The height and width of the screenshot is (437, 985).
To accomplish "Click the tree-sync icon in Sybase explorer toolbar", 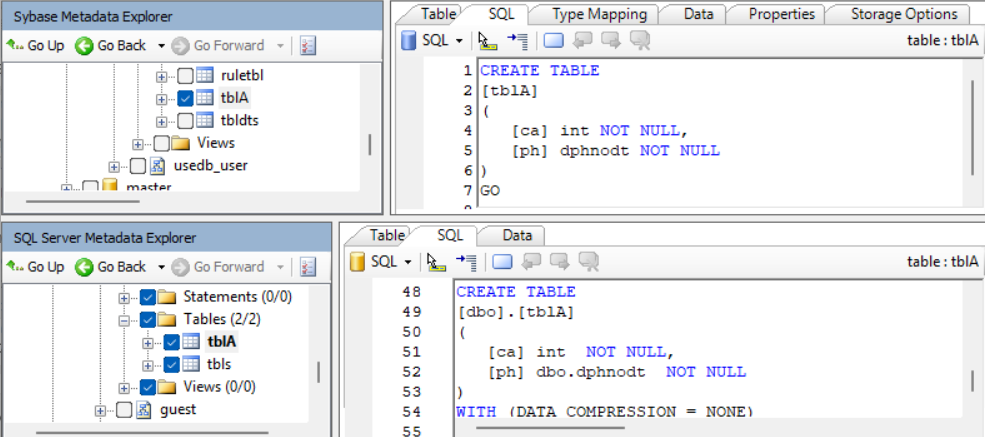I will [307, 46].
